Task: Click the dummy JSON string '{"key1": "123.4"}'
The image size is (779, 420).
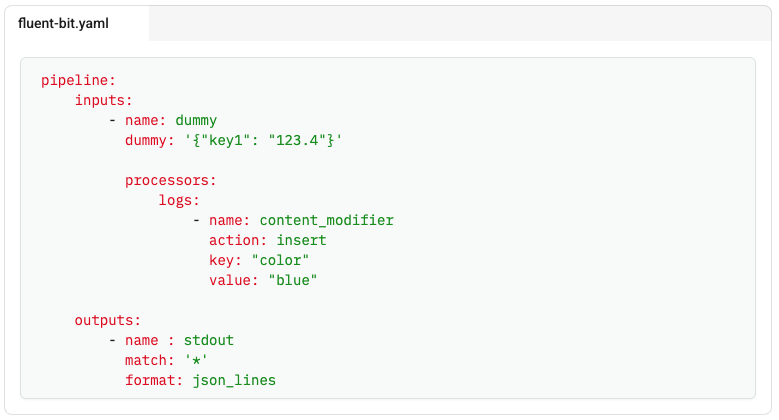Action: pyautogui.click(x=263, y=140)
